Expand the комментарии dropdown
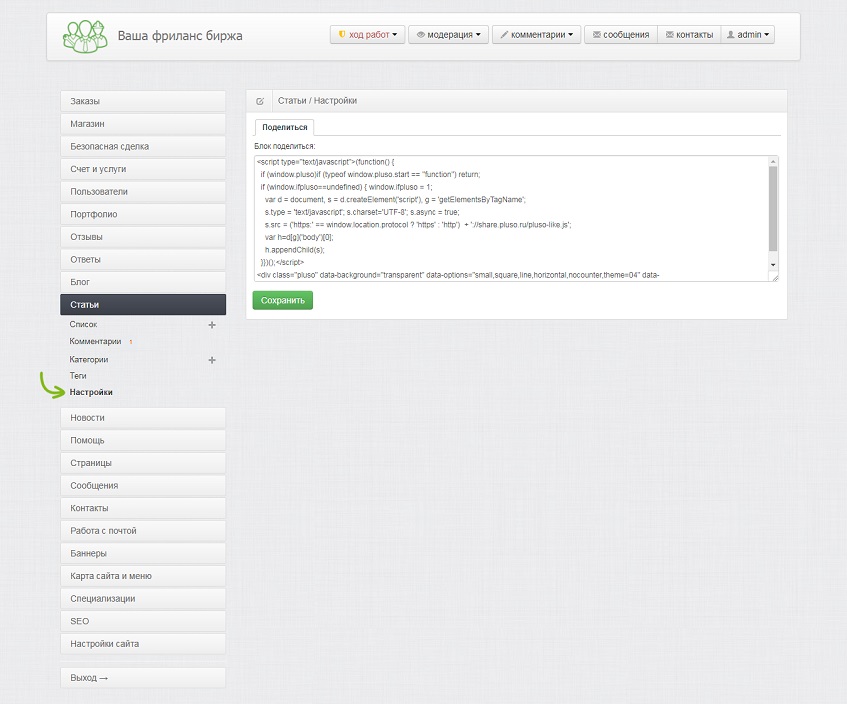This screenshot has width=847, height=704. [536, 35]
